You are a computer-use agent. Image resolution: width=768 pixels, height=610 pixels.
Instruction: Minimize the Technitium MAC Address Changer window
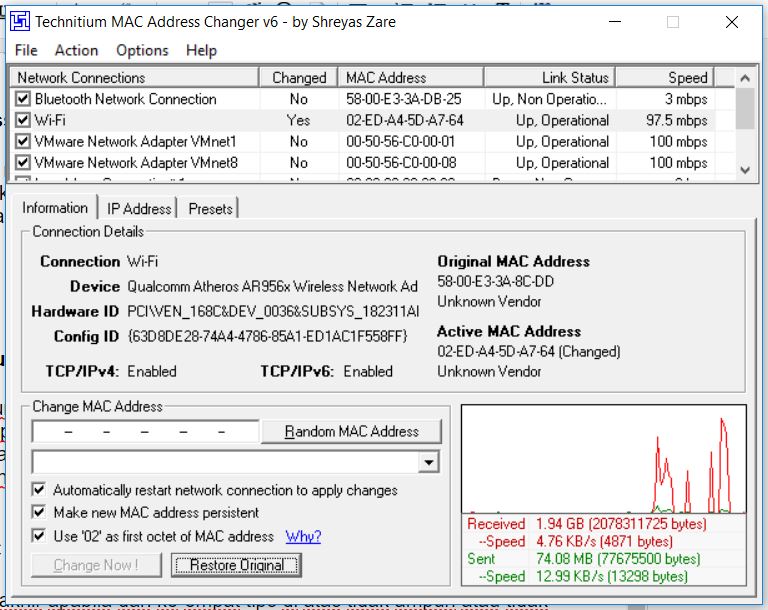click(x=615, y=22)
